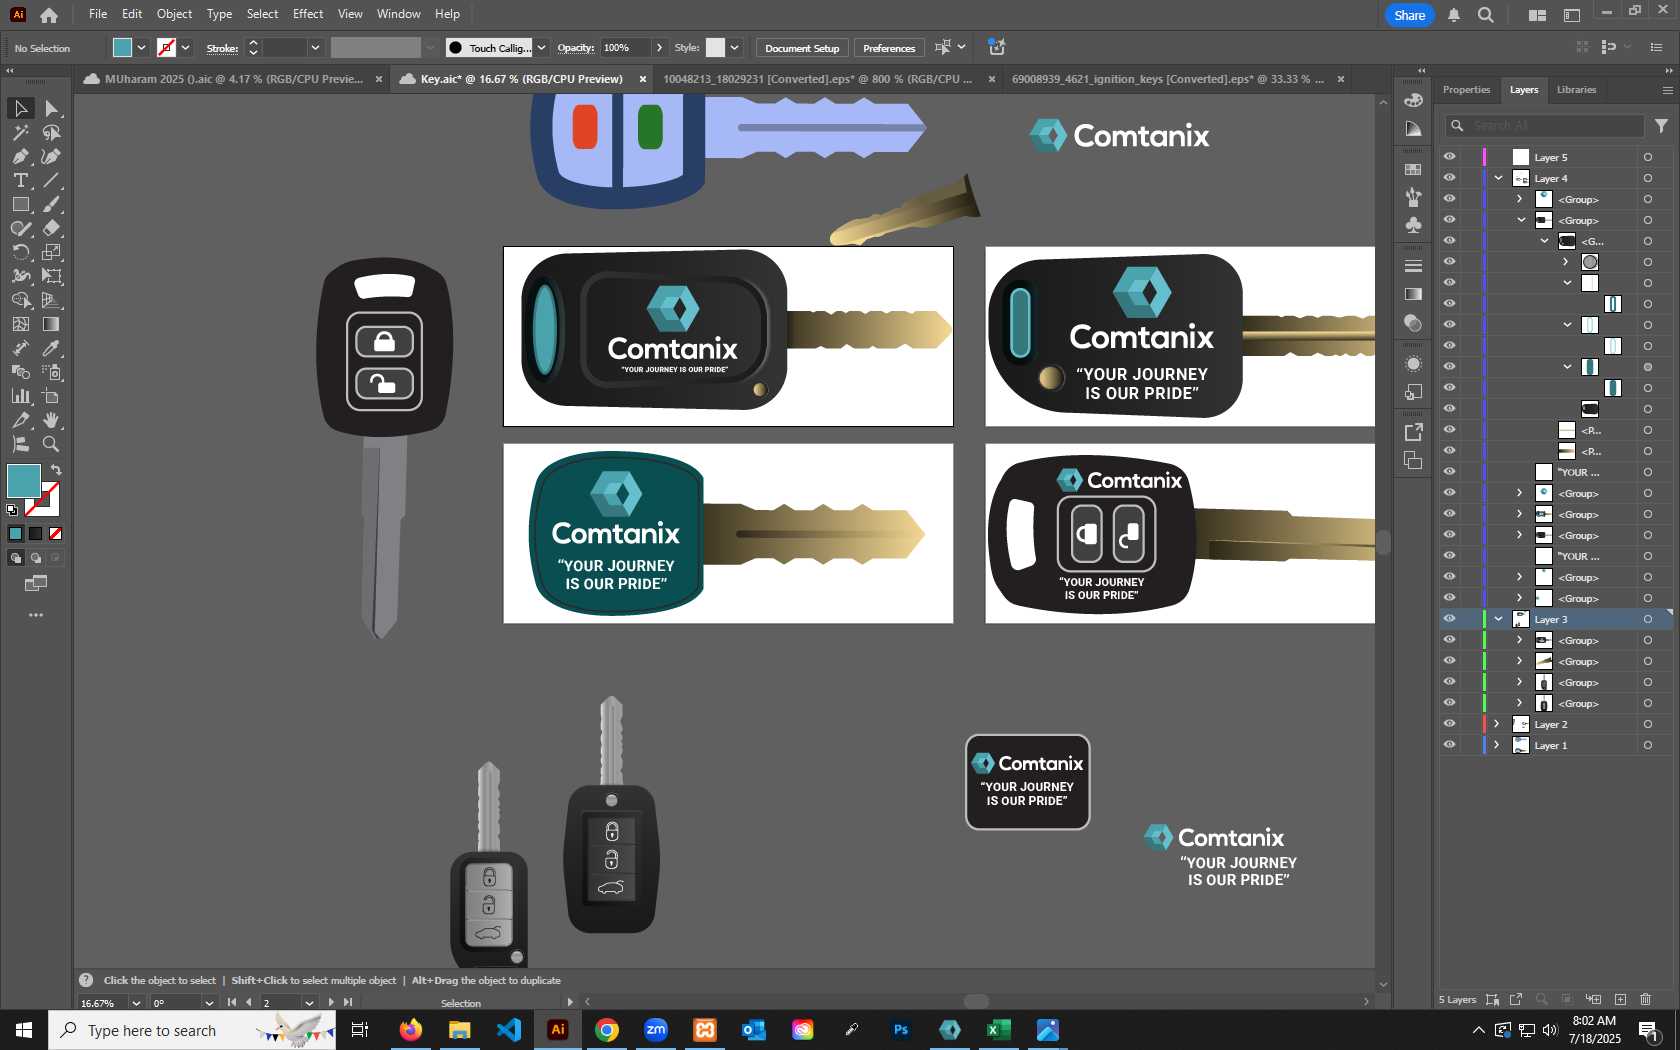Image resolution: width=1680 pixels, height=1050 pixels.
Task: Open the Effect menu
Action: (x=308, y=14)
